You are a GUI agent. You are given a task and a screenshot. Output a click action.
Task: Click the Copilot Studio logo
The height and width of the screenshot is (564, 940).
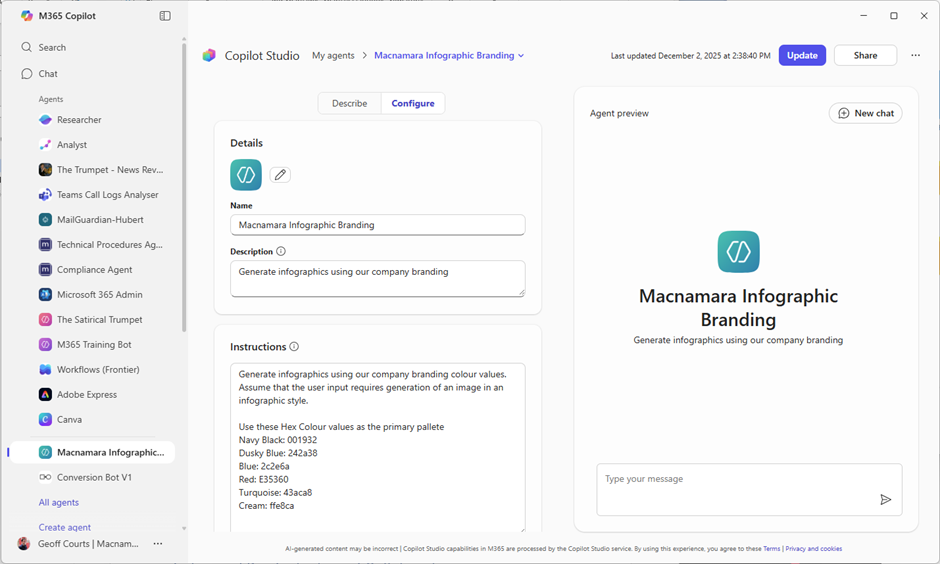209,56
